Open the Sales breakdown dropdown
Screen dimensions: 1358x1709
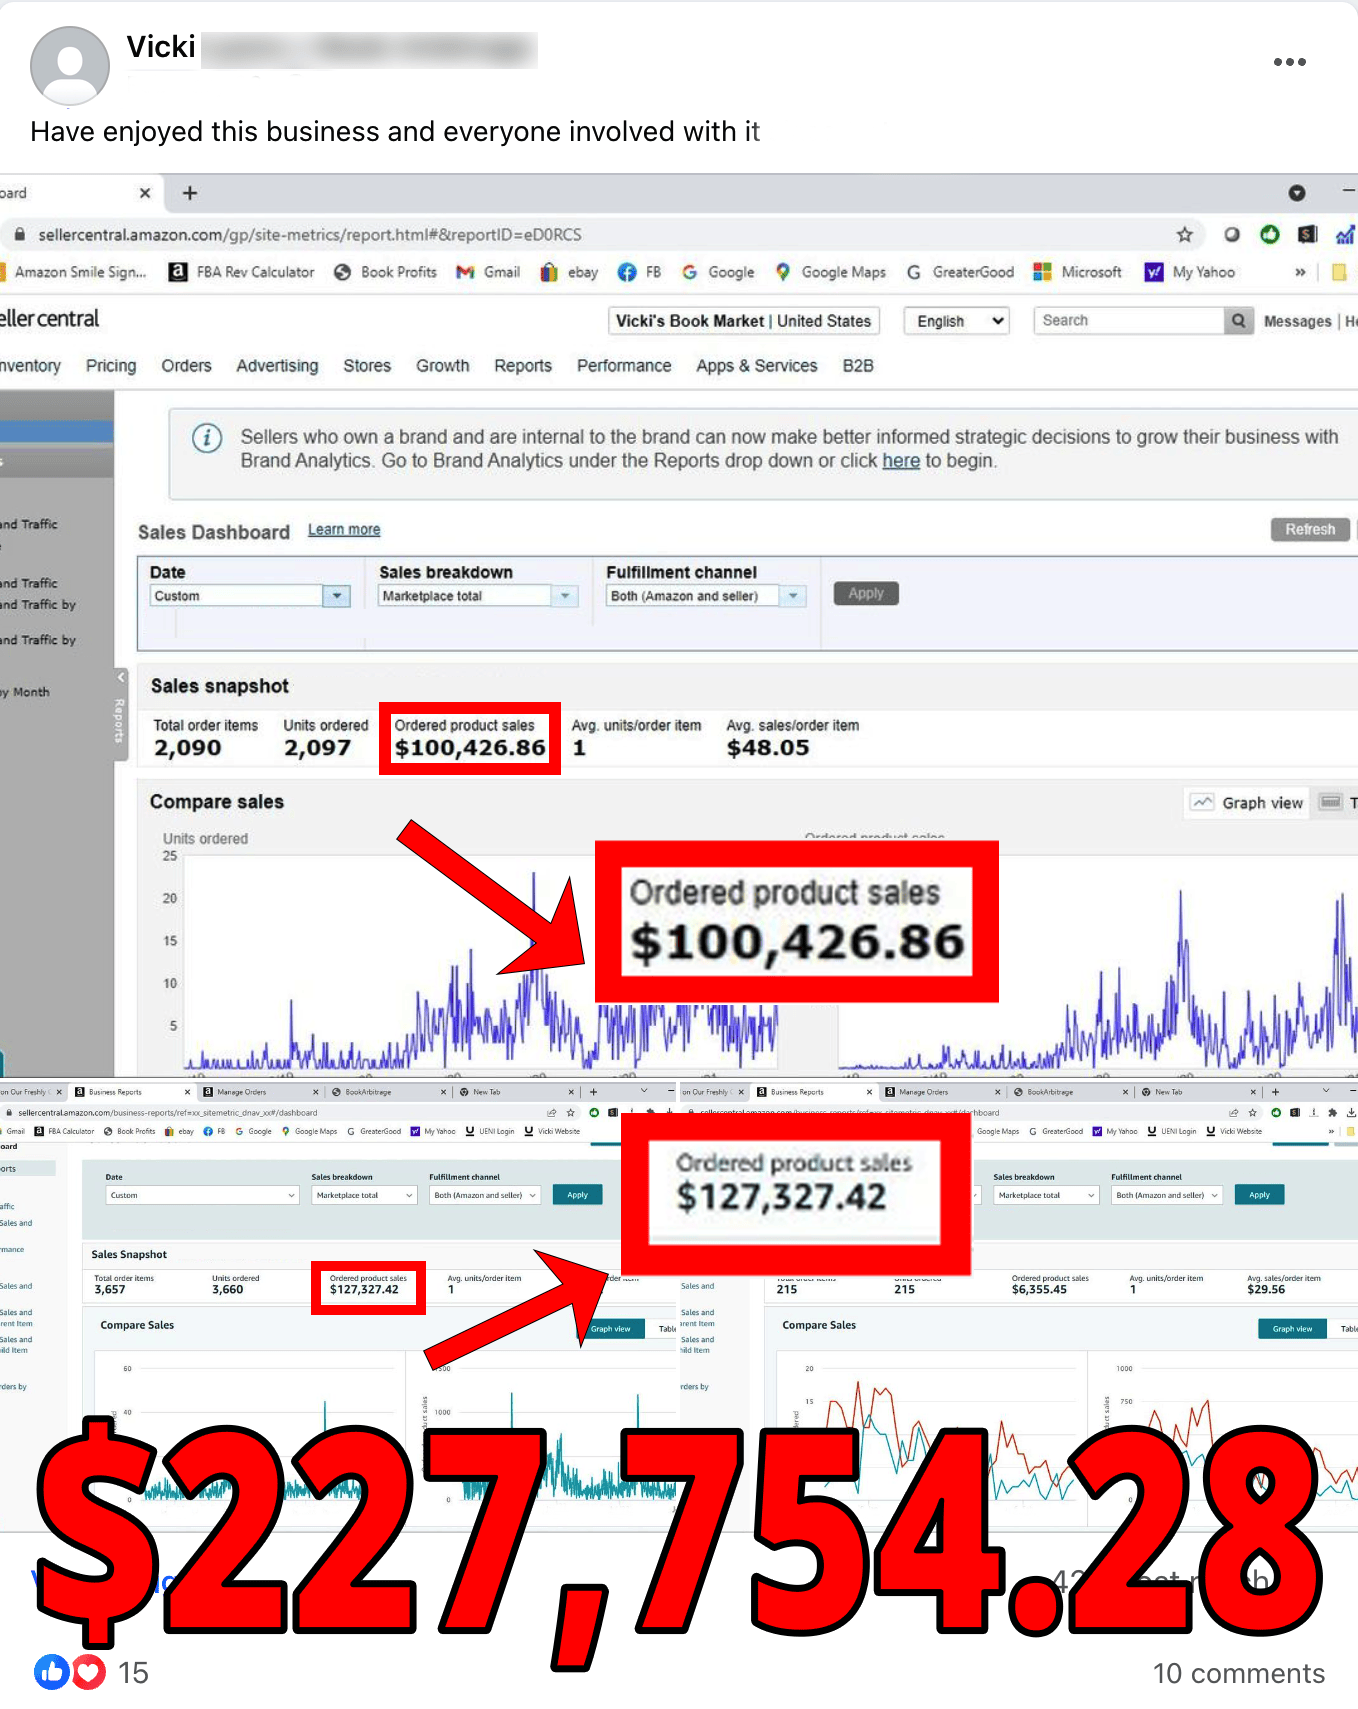pyautogui.click(x=565, y=596)
